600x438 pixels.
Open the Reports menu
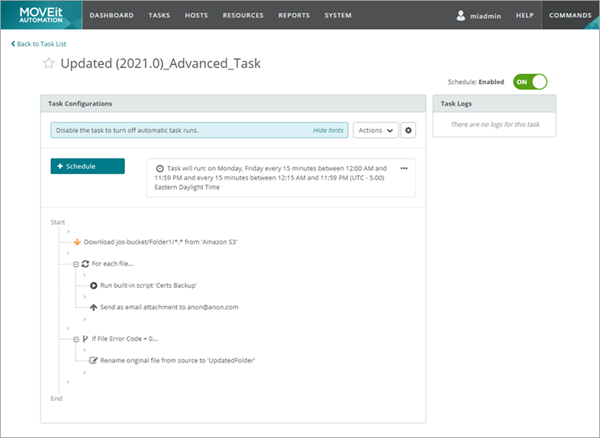(294, 15)
